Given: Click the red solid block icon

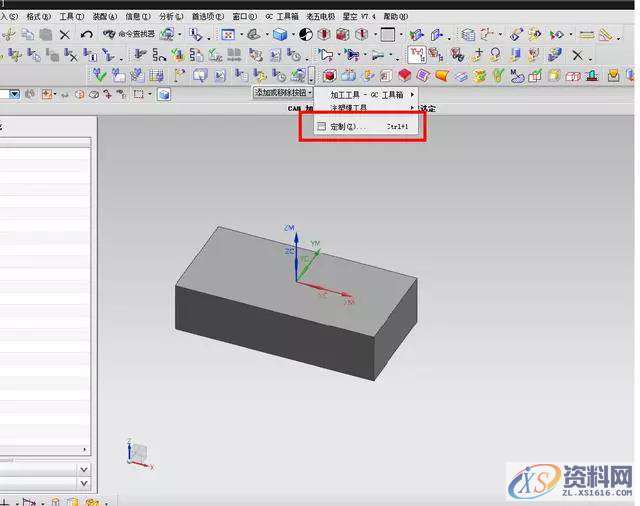Looking at the screenshot, I should click(x=404, y=75).
